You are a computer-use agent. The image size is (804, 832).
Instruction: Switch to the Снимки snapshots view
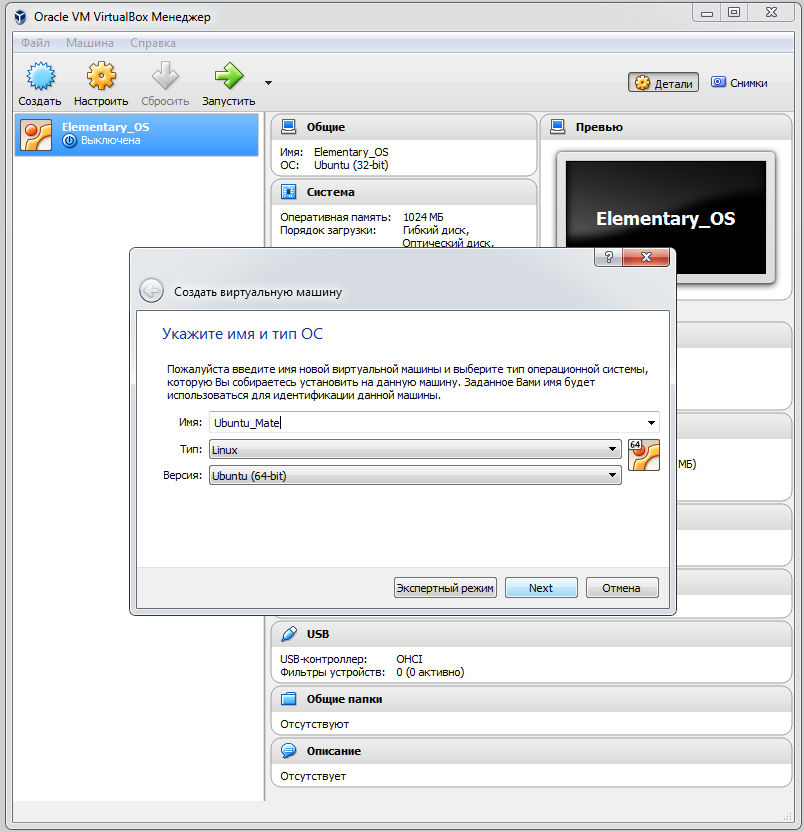point(739,83)
